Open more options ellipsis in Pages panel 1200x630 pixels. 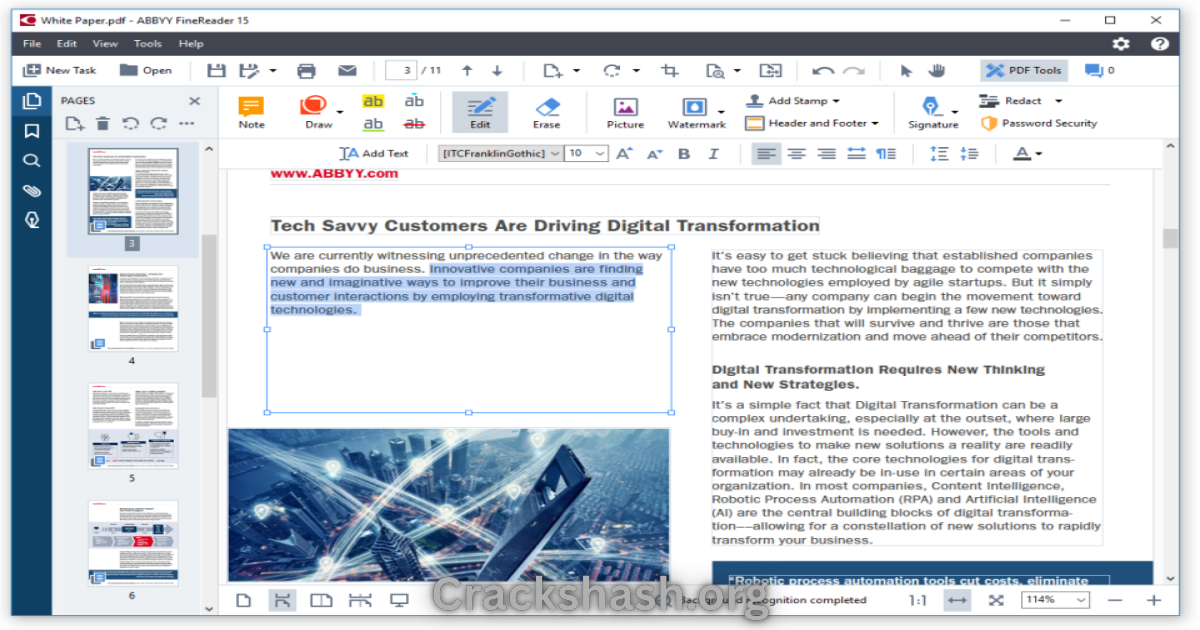tap(187, 123)
